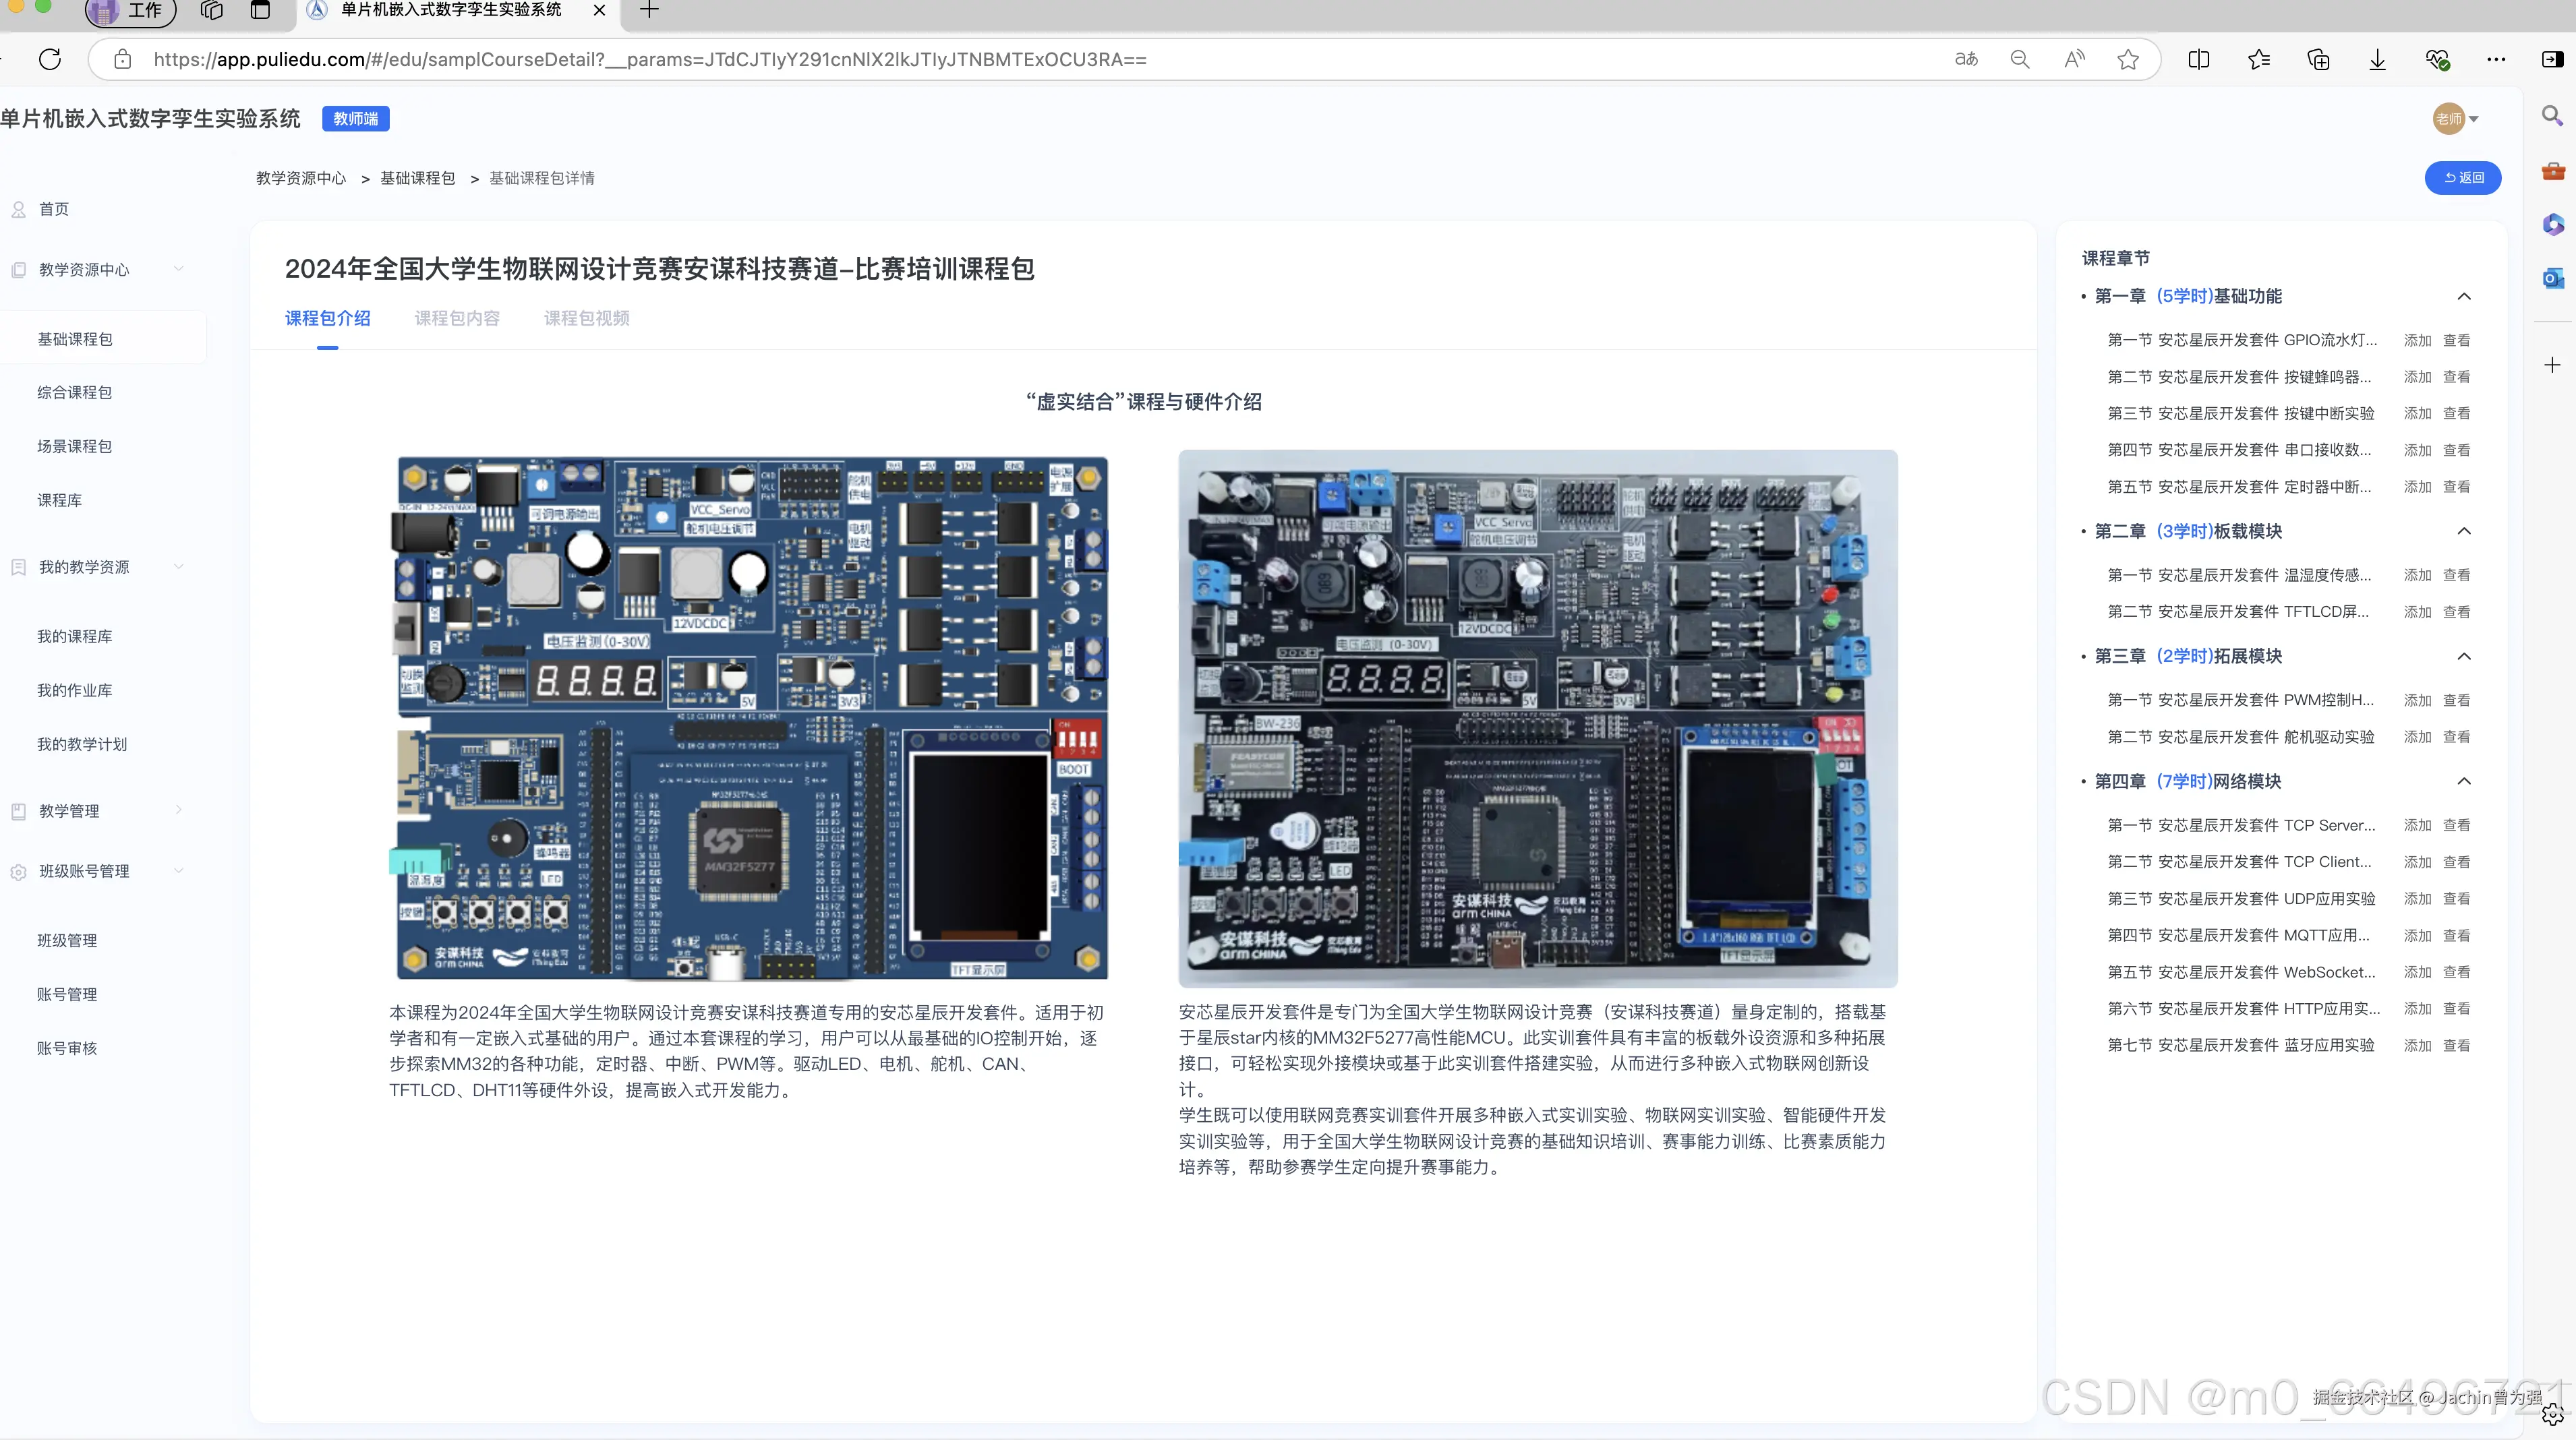Screen dimensions: 2576x1440
Task: Click 查看 for 蓝牙应用实验 section
Action: coord(2456,1045)
